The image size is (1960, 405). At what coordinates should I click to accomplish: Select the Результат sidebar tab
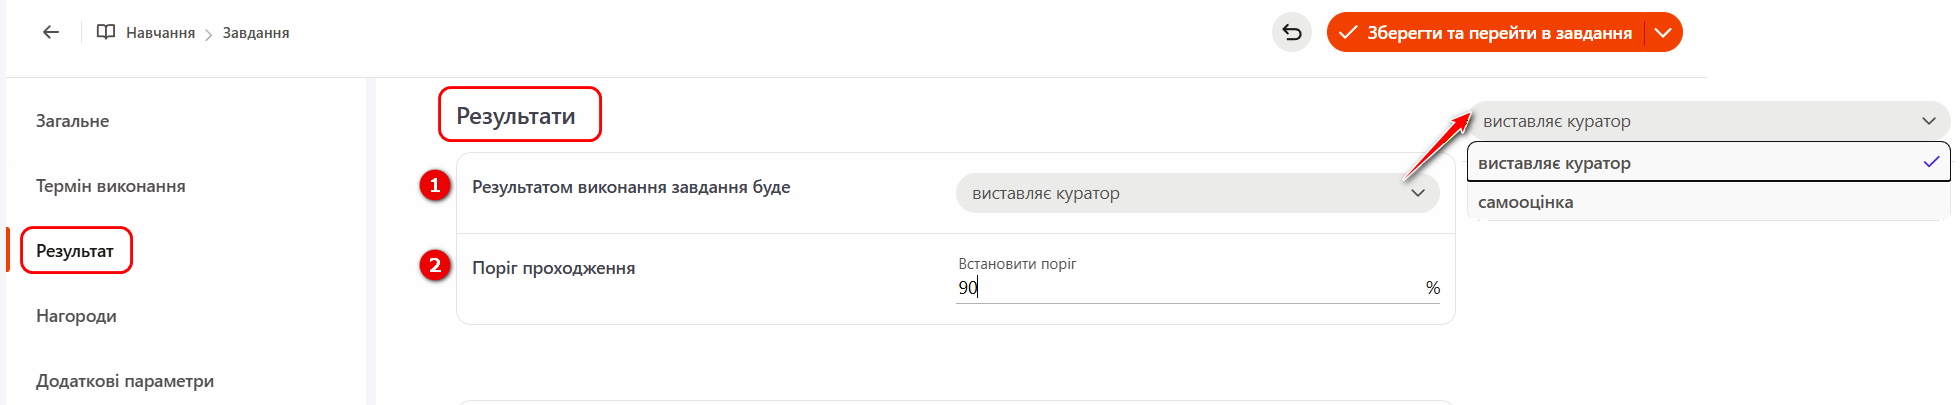(75, 251)
